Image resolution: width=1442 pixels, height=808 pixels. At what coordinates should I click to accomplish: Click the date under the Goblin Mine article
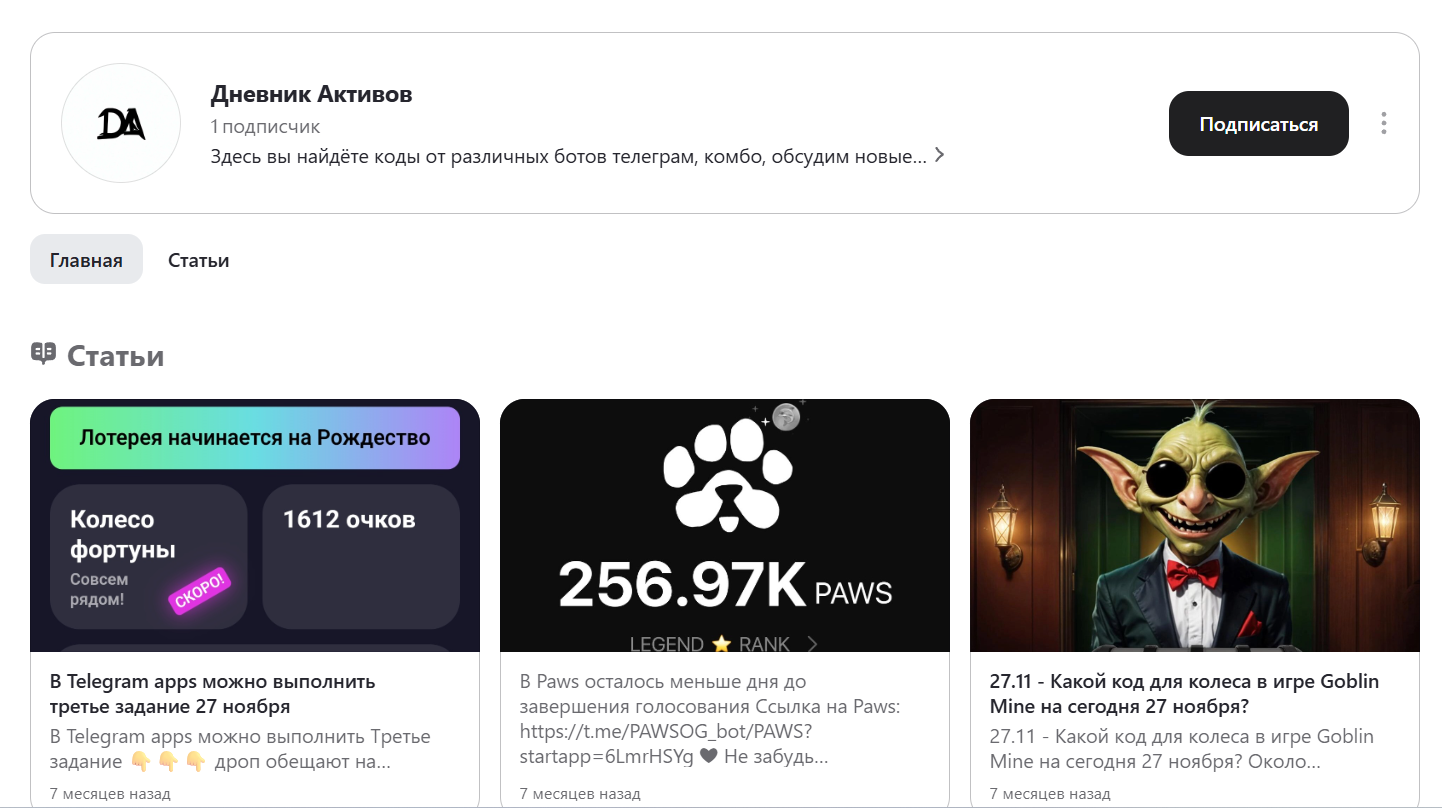(1050, 794)
